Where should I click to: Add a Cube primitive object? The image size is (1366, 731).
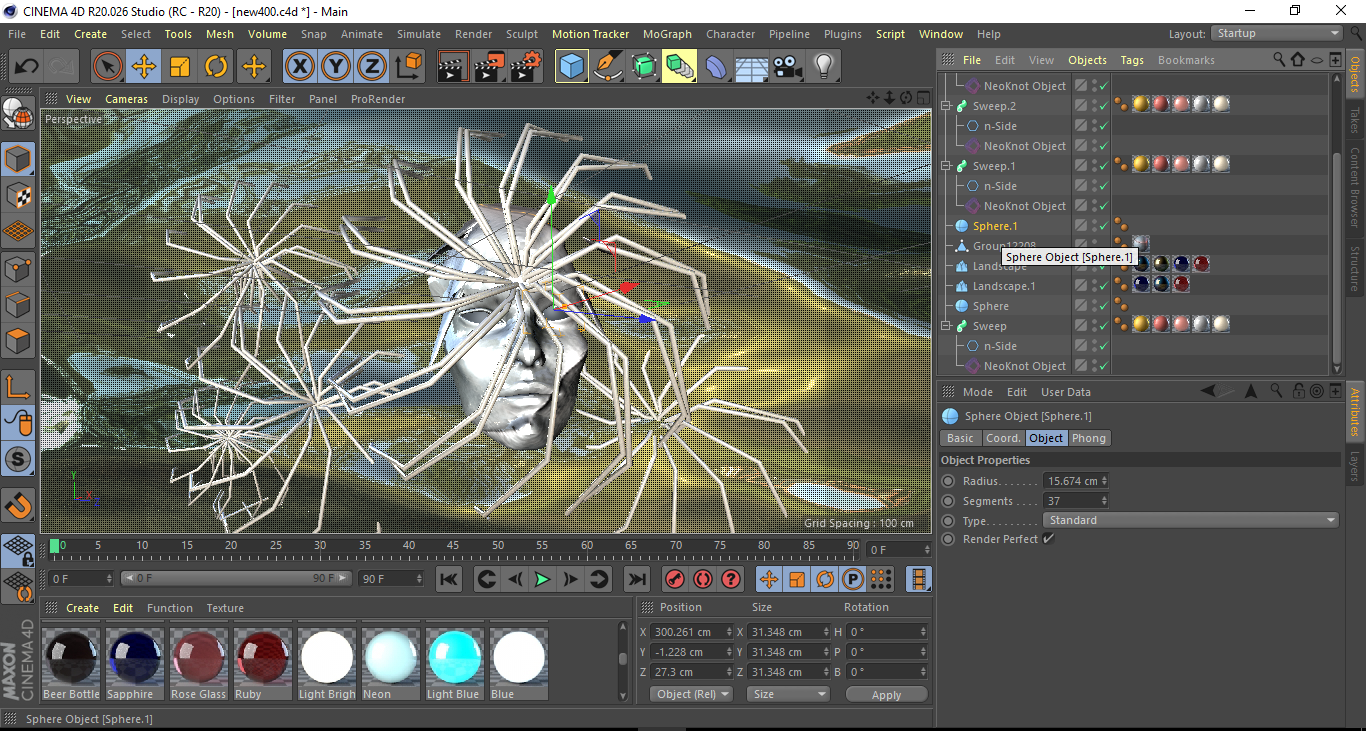pos(572,67)
